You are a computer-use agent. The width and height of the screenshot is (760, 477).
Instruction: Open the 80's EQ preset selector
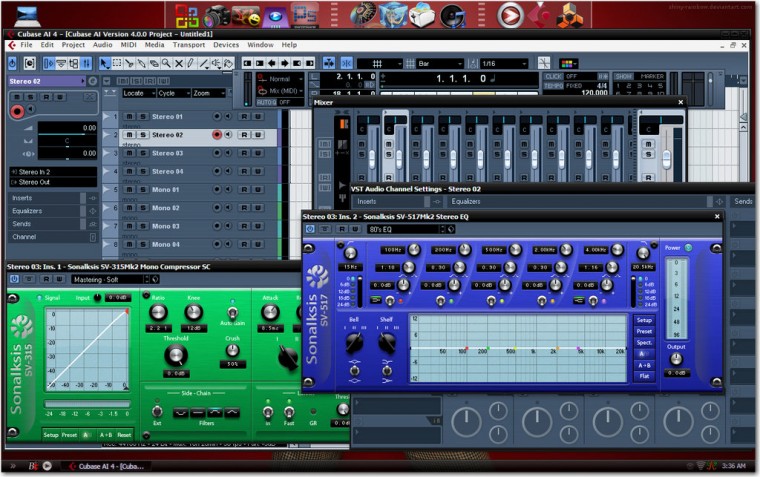click(406, 229)
